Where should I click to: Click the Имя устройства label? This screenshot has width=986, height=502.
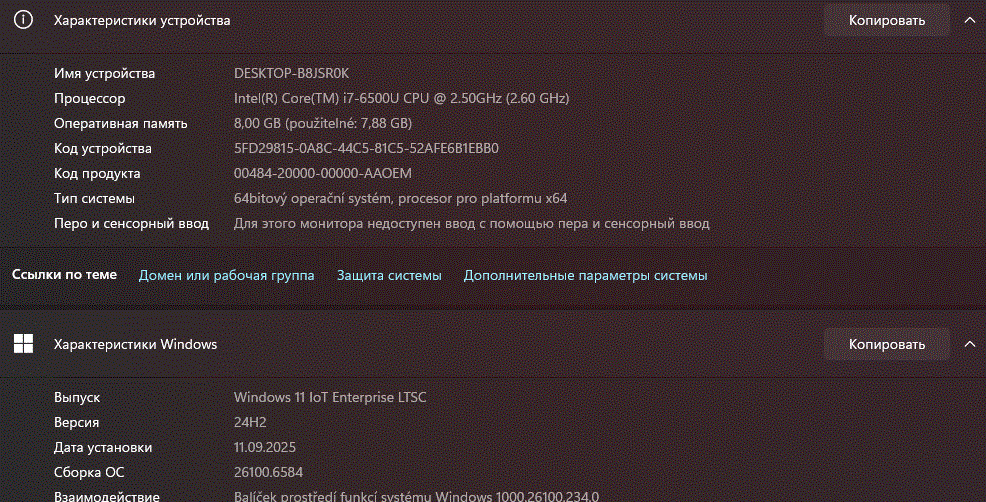[104, 74]
